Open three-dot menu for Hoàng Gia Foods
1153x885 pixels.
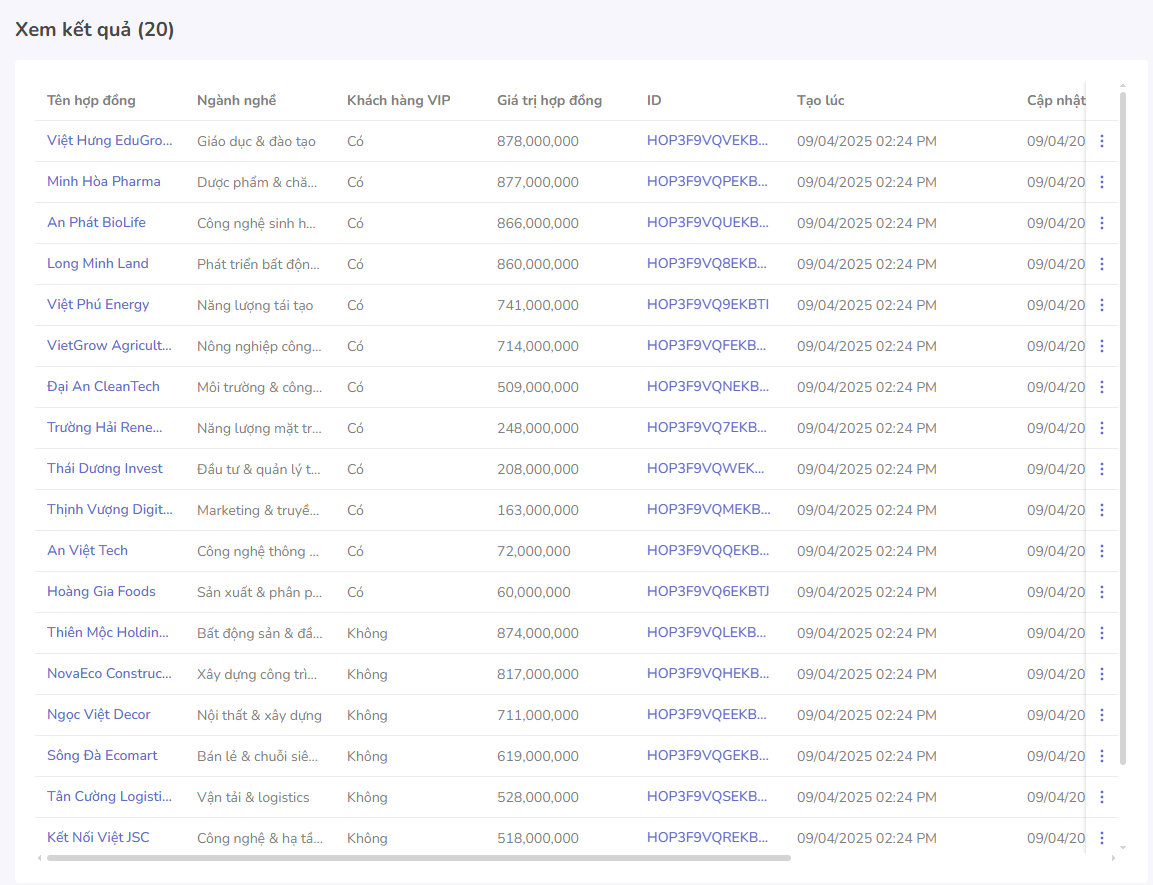tap(1102, 592)
